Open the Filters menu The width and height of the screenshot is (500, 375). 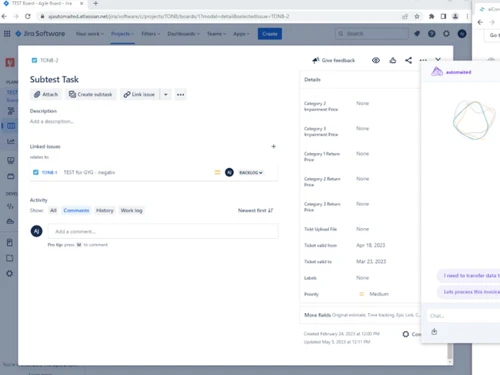(x=151, y=34)
